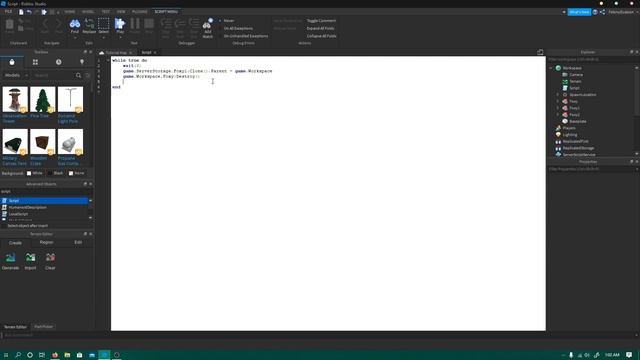640x360 pixels.
Task: Open the Find dropdown arrow
Action: coord(75,38)
